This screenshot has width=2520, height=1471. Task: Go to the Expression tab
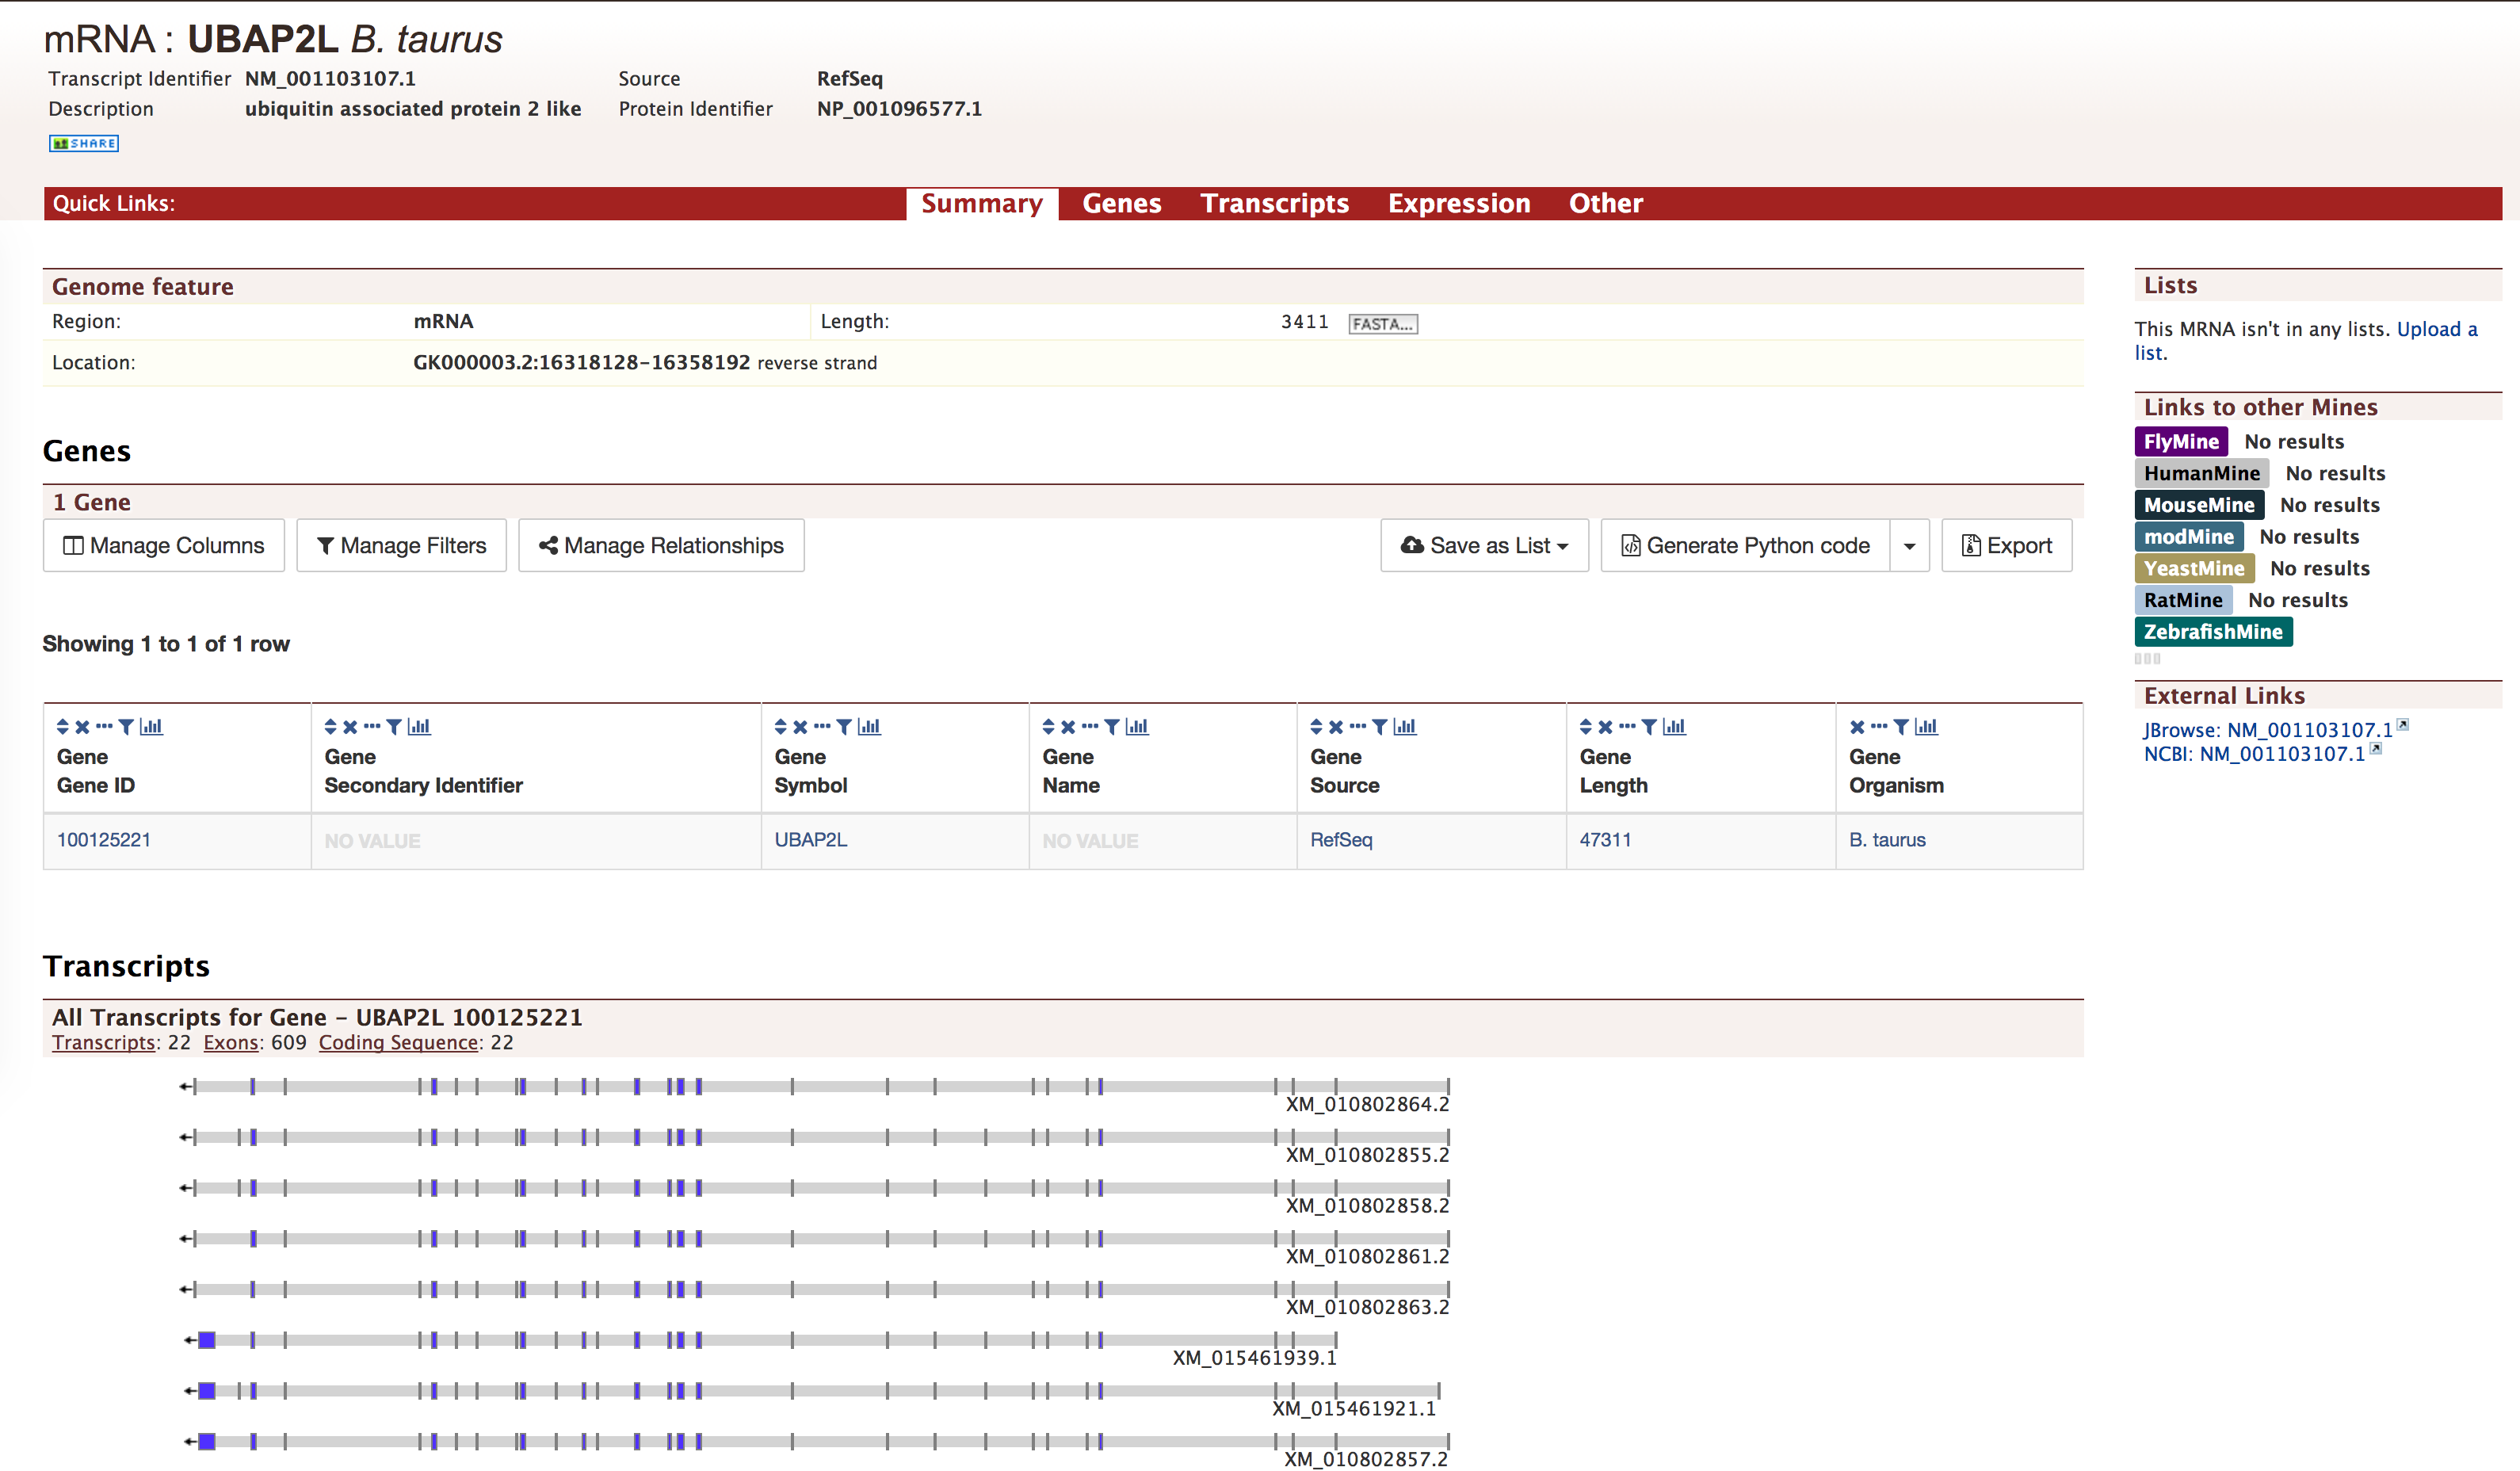(1458, 203)
